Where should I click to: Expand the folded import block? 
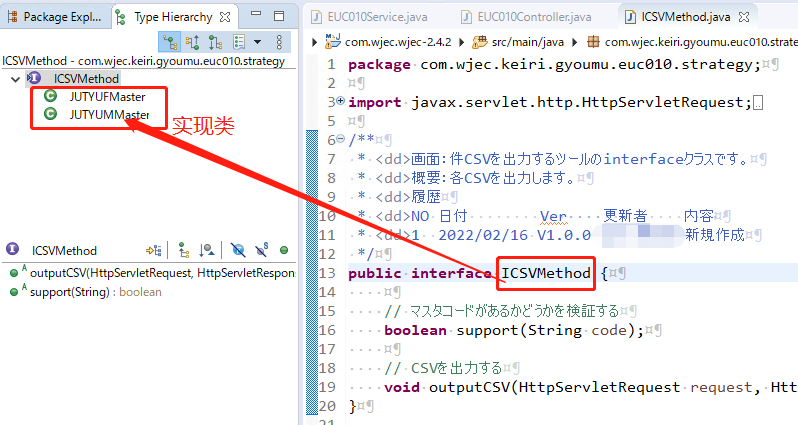coord(340,101)
